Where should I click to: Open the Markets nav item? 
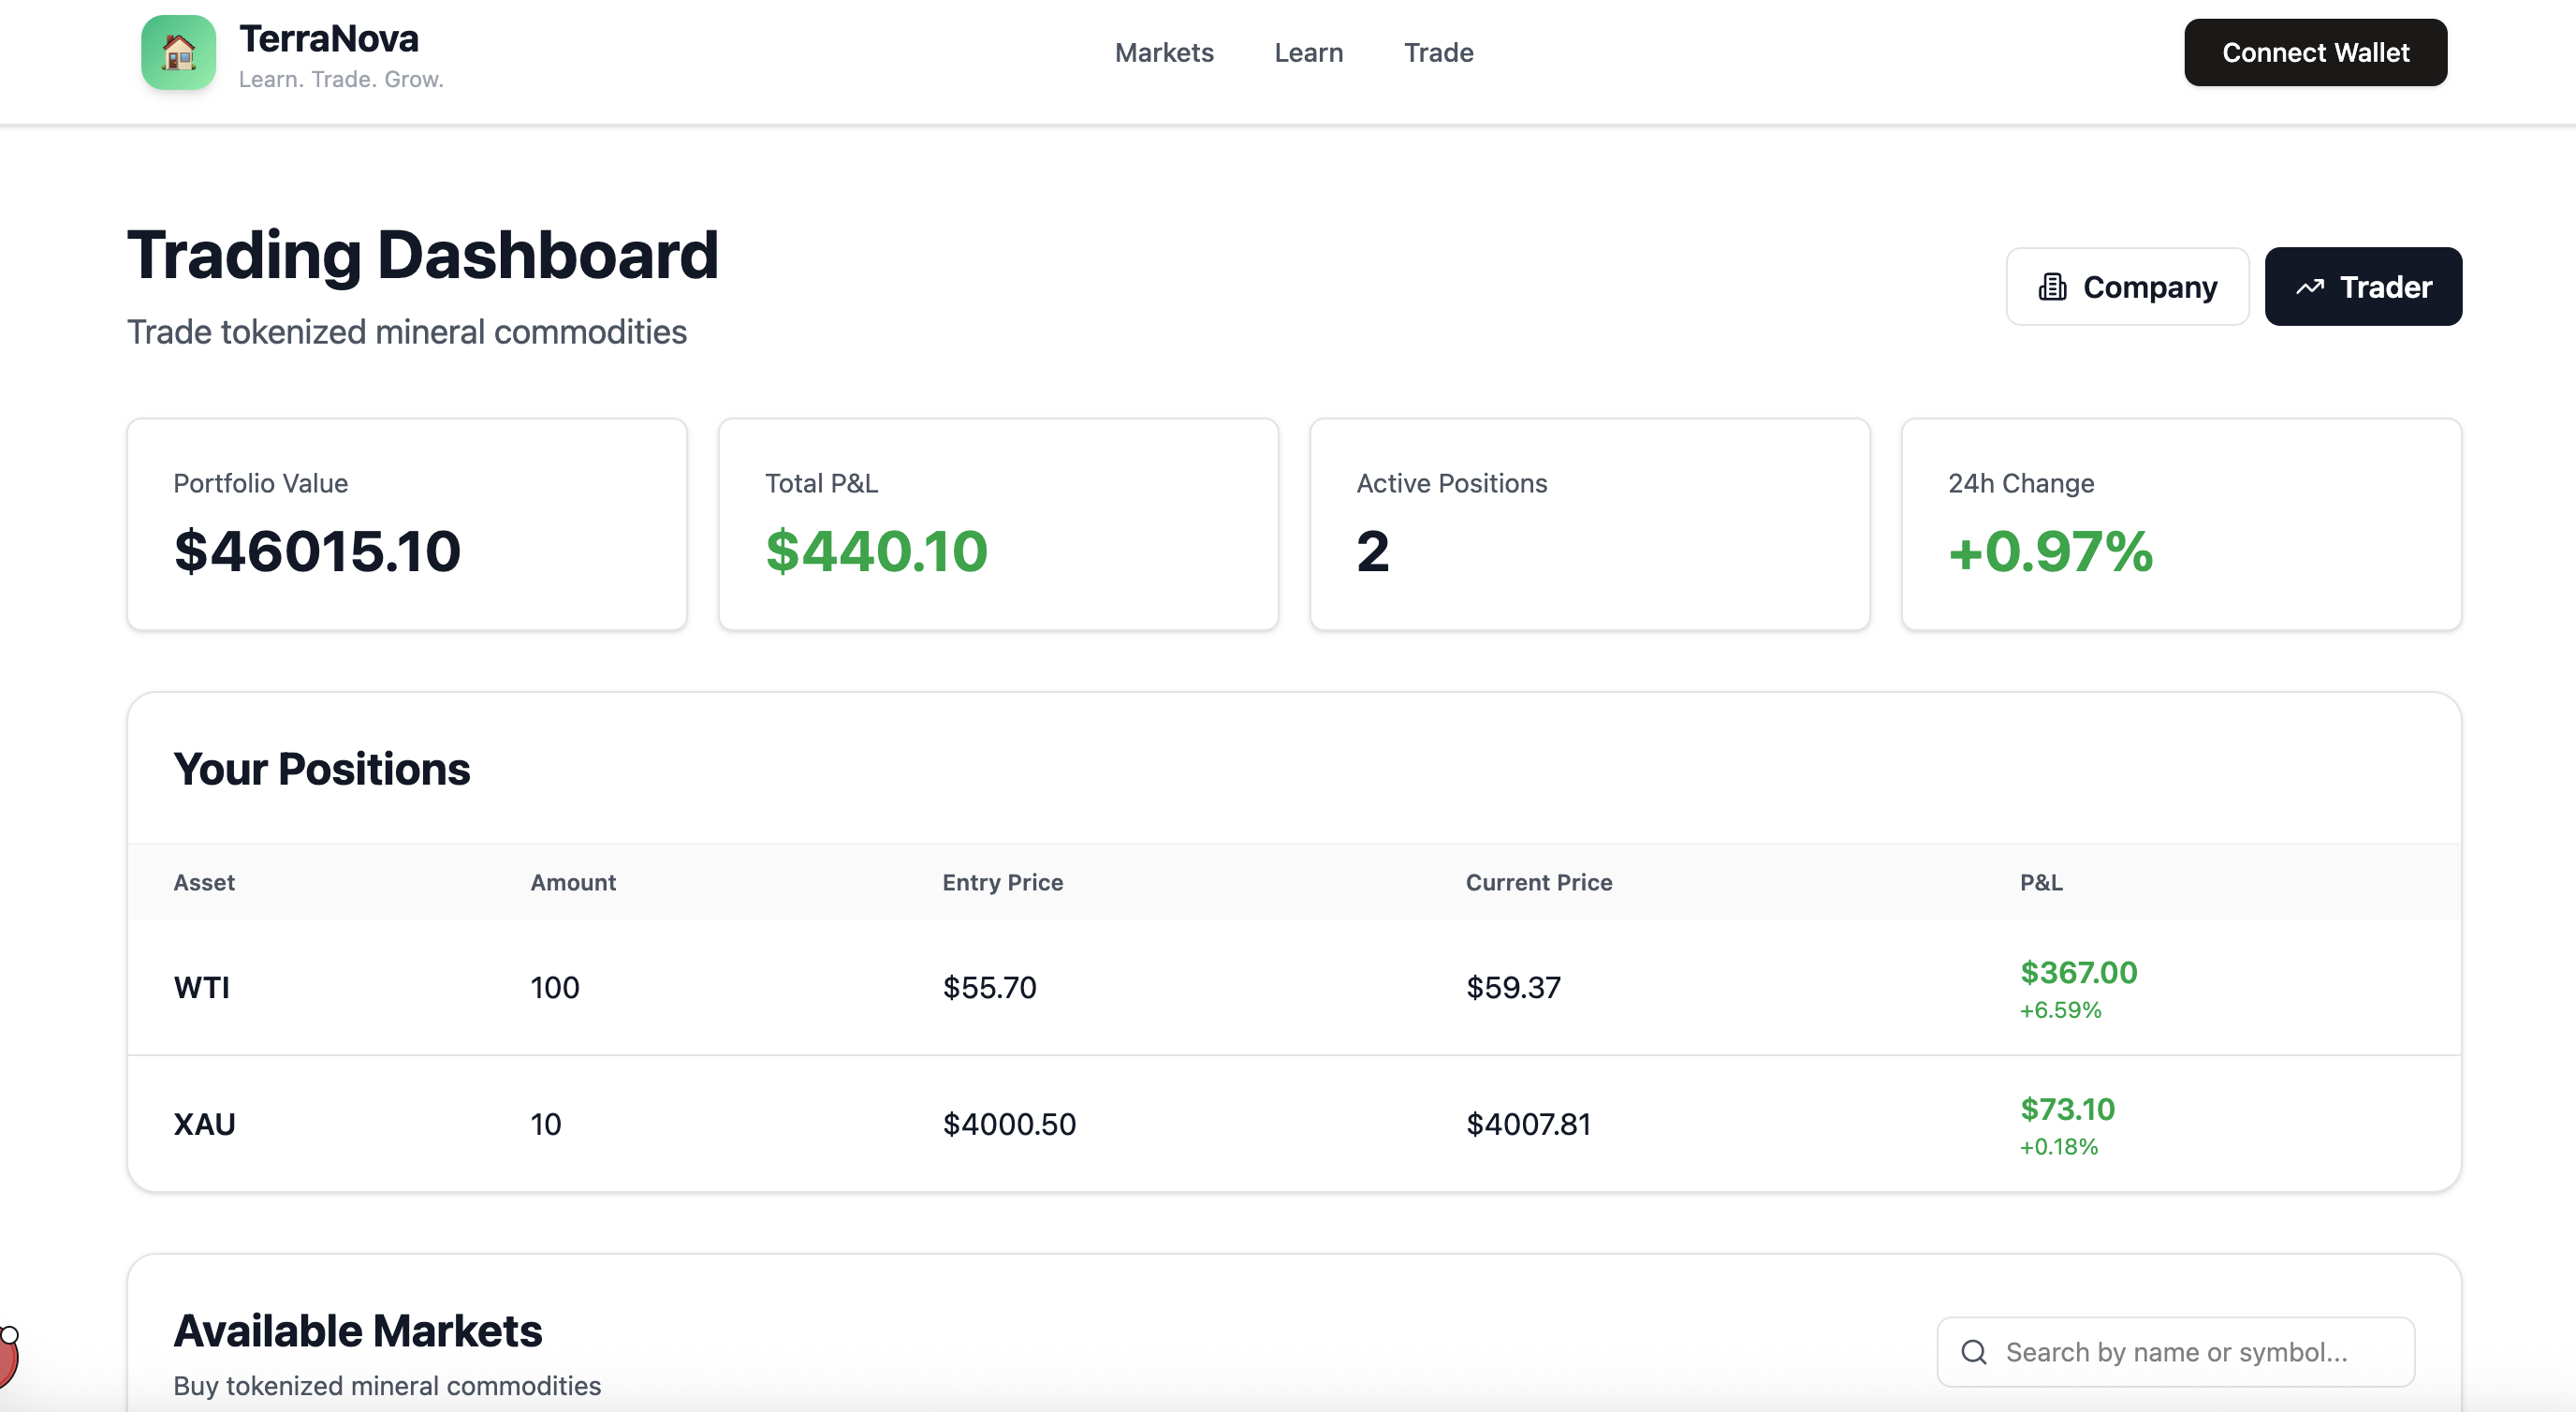[1163, 53]
